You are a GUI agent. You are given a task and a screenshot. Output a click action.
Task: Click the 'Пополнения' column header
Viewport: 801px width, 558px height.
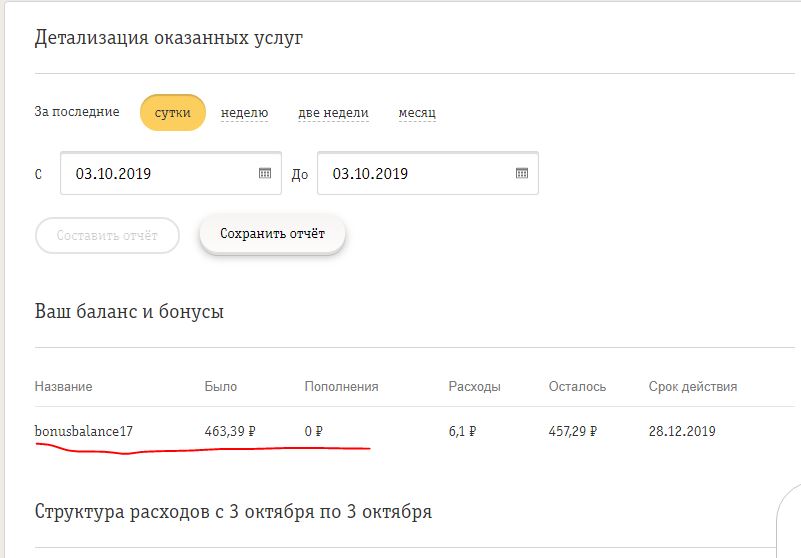coord(341,386)
